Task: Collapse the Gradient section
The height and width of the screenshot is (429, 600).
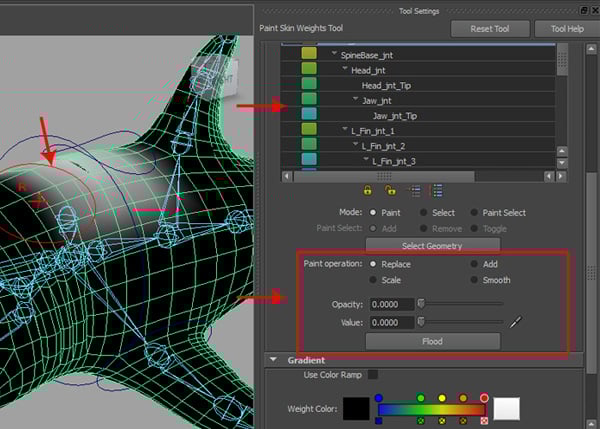Action: [x=272, y=360]
